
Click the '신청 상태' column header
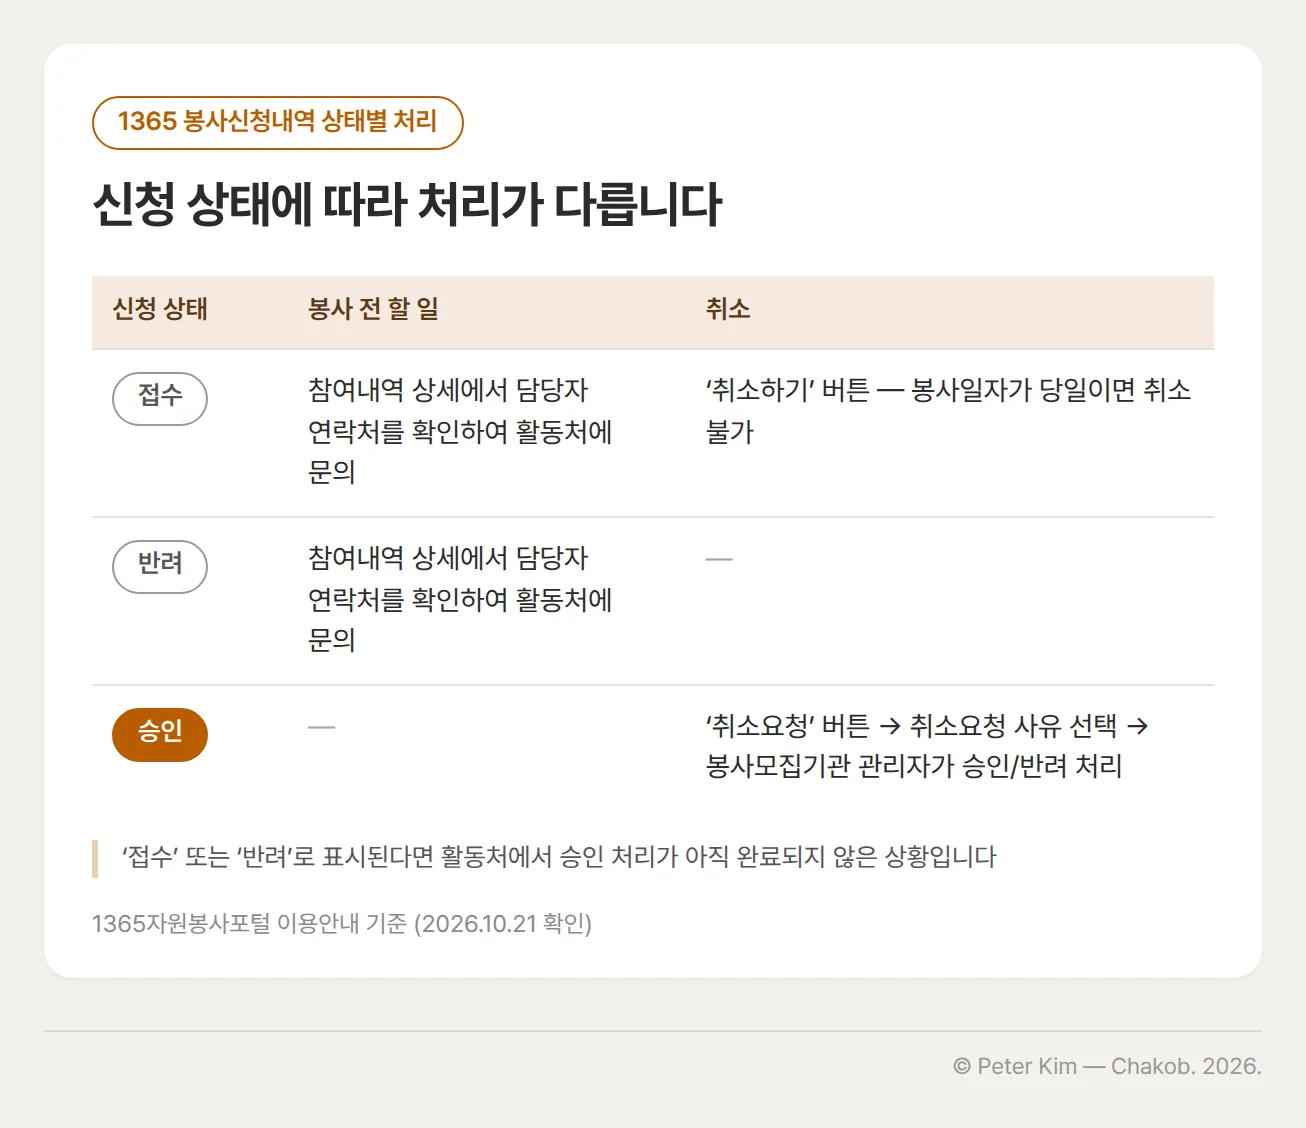(x=160, y=309)
